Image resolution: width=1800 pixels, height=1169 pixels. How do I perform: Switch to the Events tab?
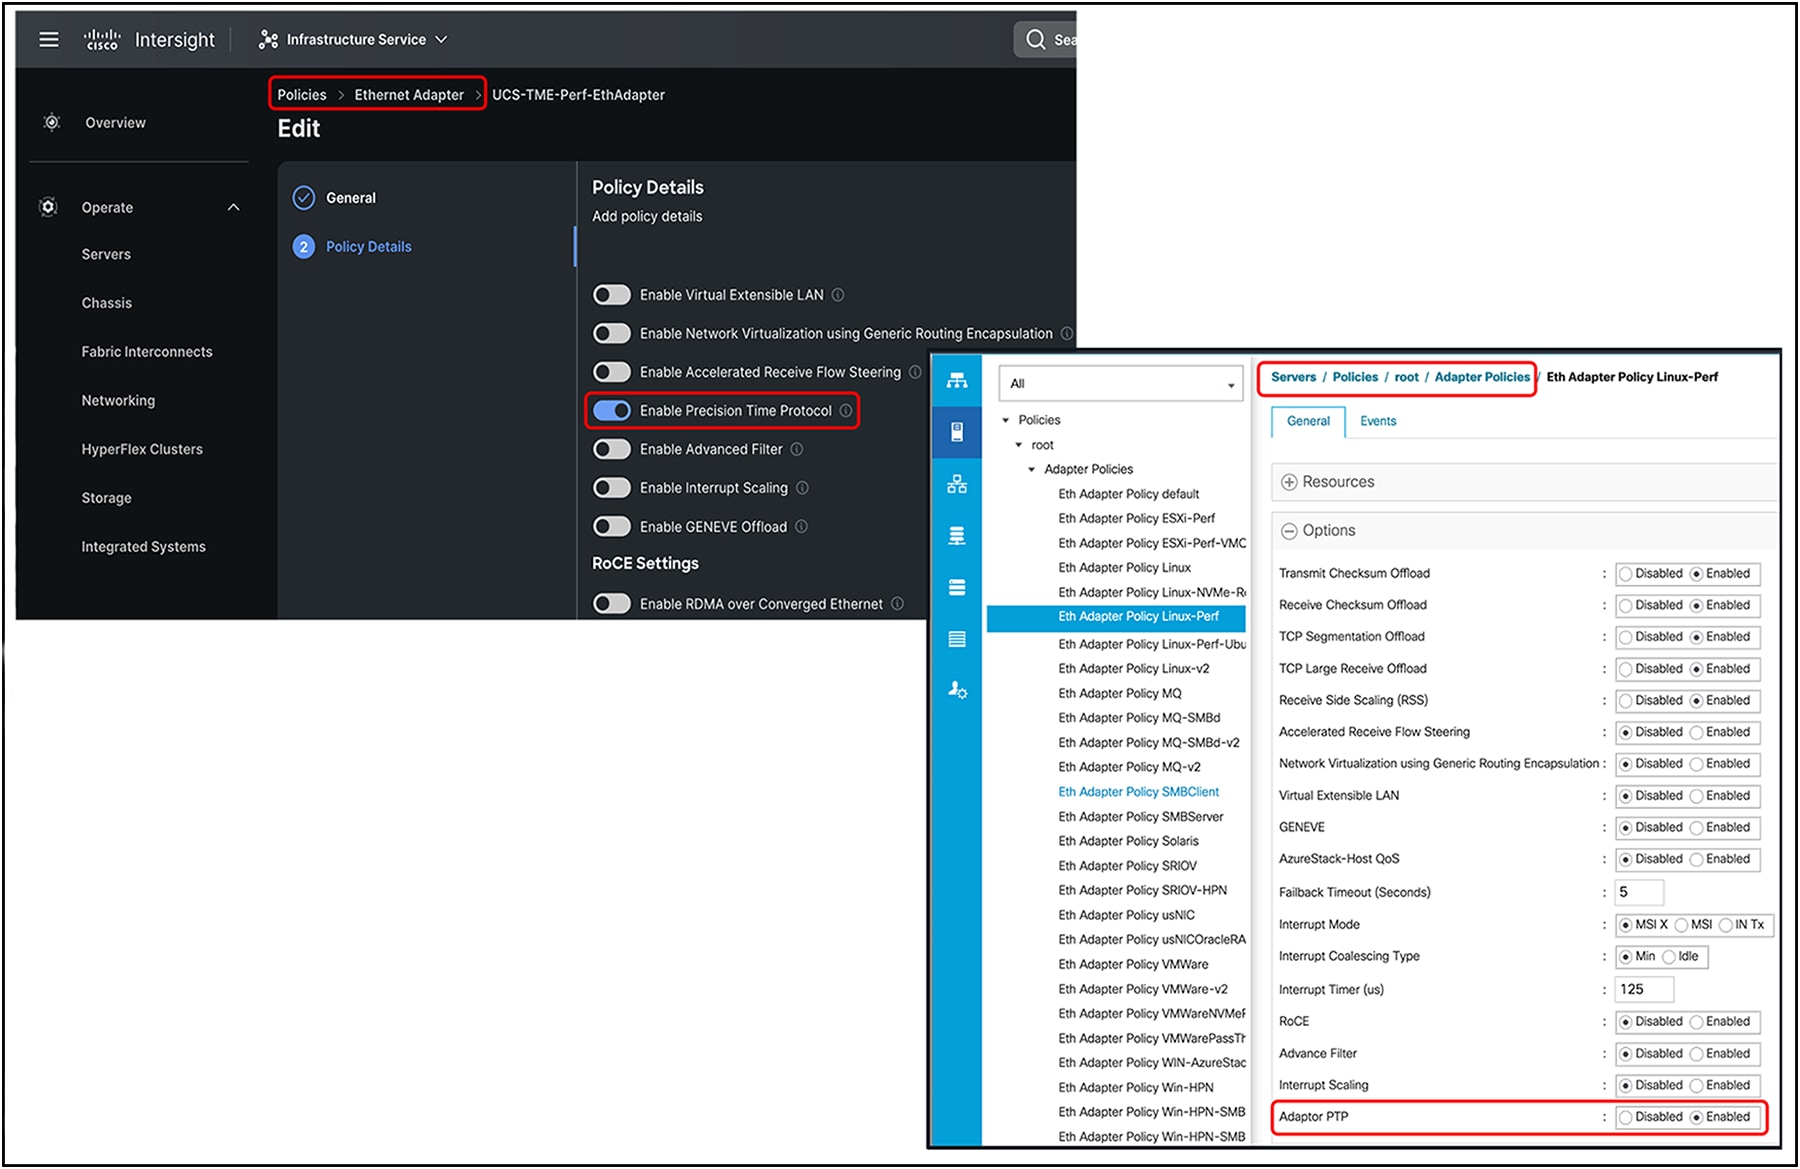[1378, 421]
